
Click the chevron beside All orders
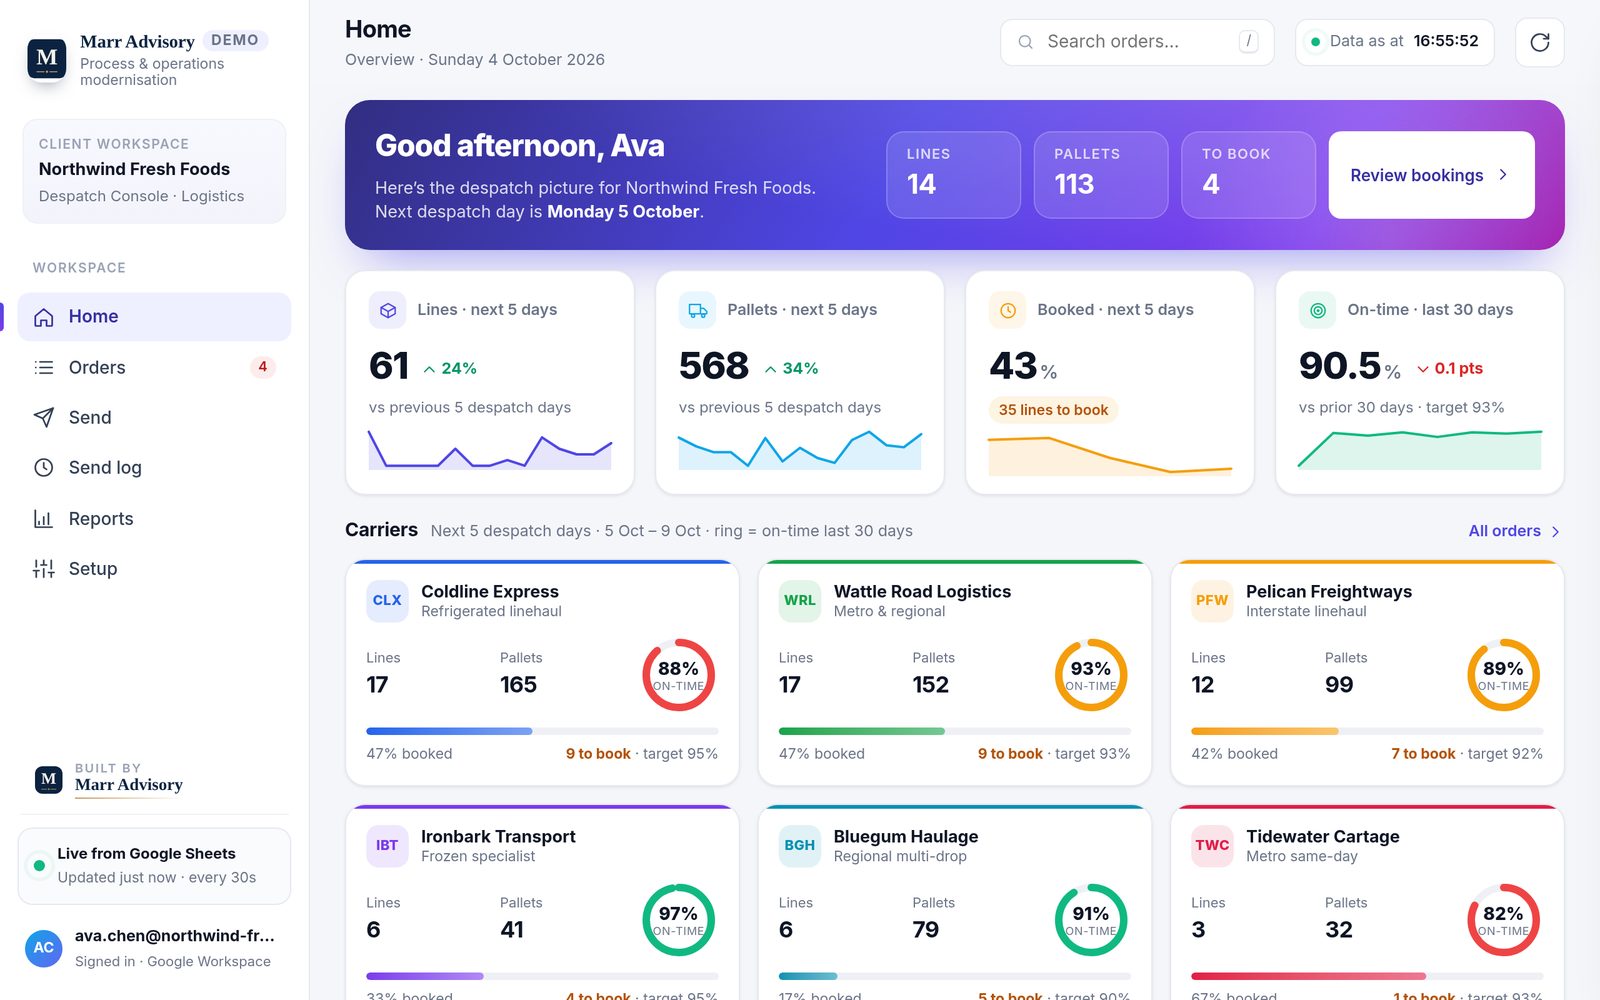[x=1555, y=532]
